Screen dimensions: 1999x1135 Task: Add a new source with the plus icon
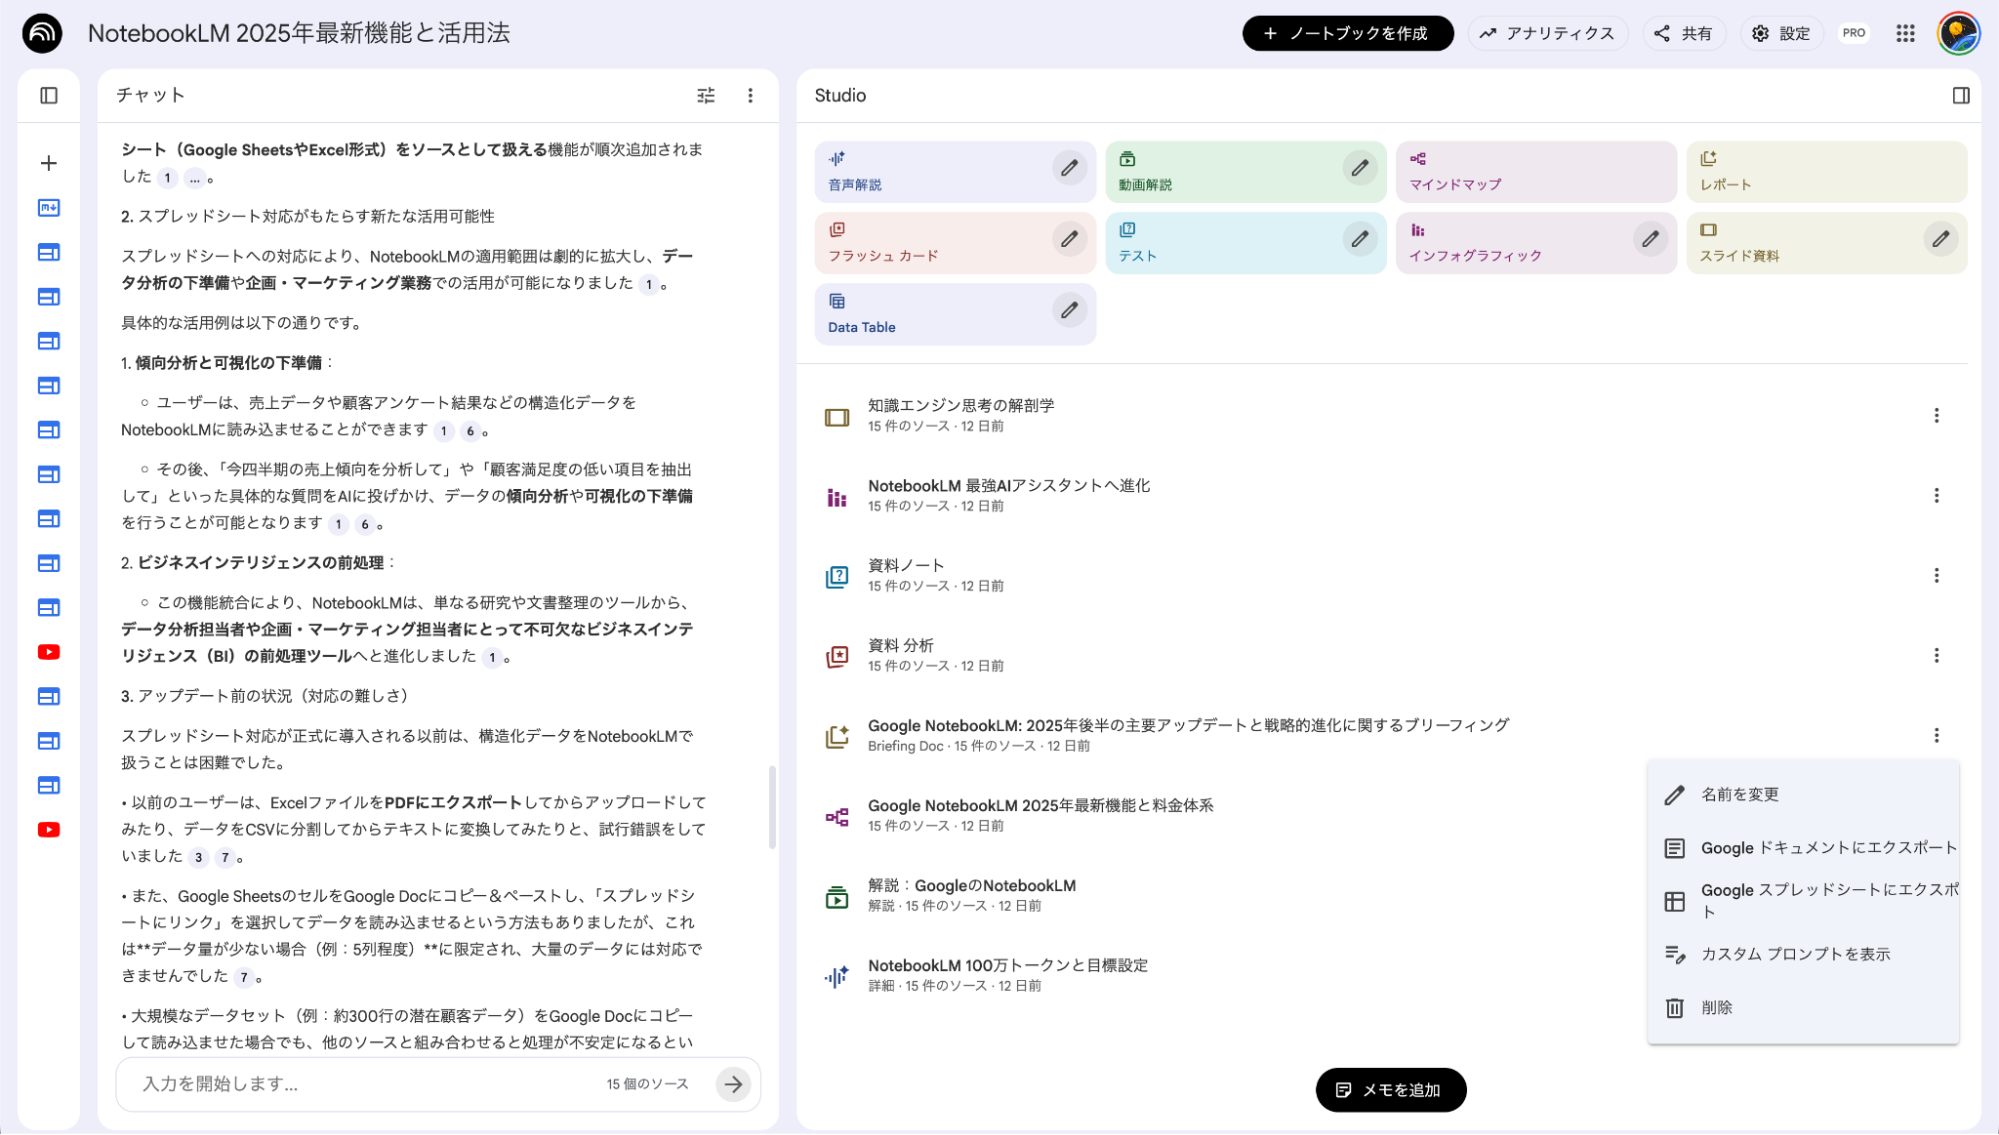pos(47,162)
